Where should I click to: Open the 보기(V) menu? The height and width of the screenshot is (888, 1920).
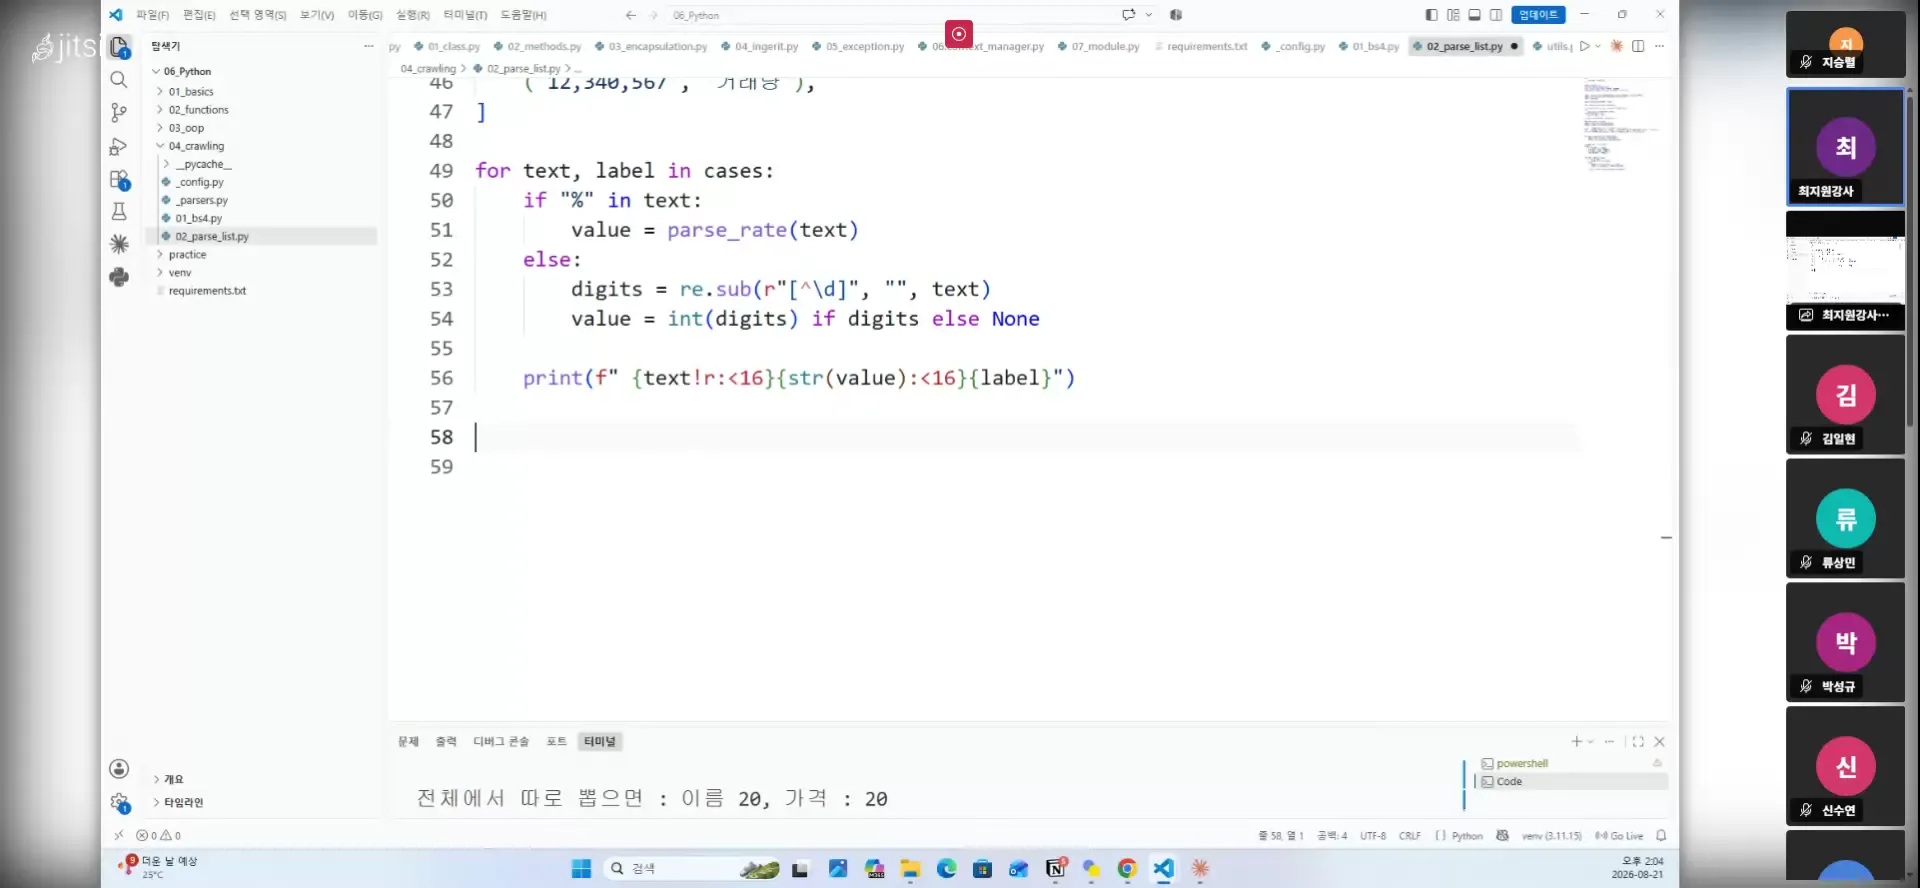[x=317, y=15]
